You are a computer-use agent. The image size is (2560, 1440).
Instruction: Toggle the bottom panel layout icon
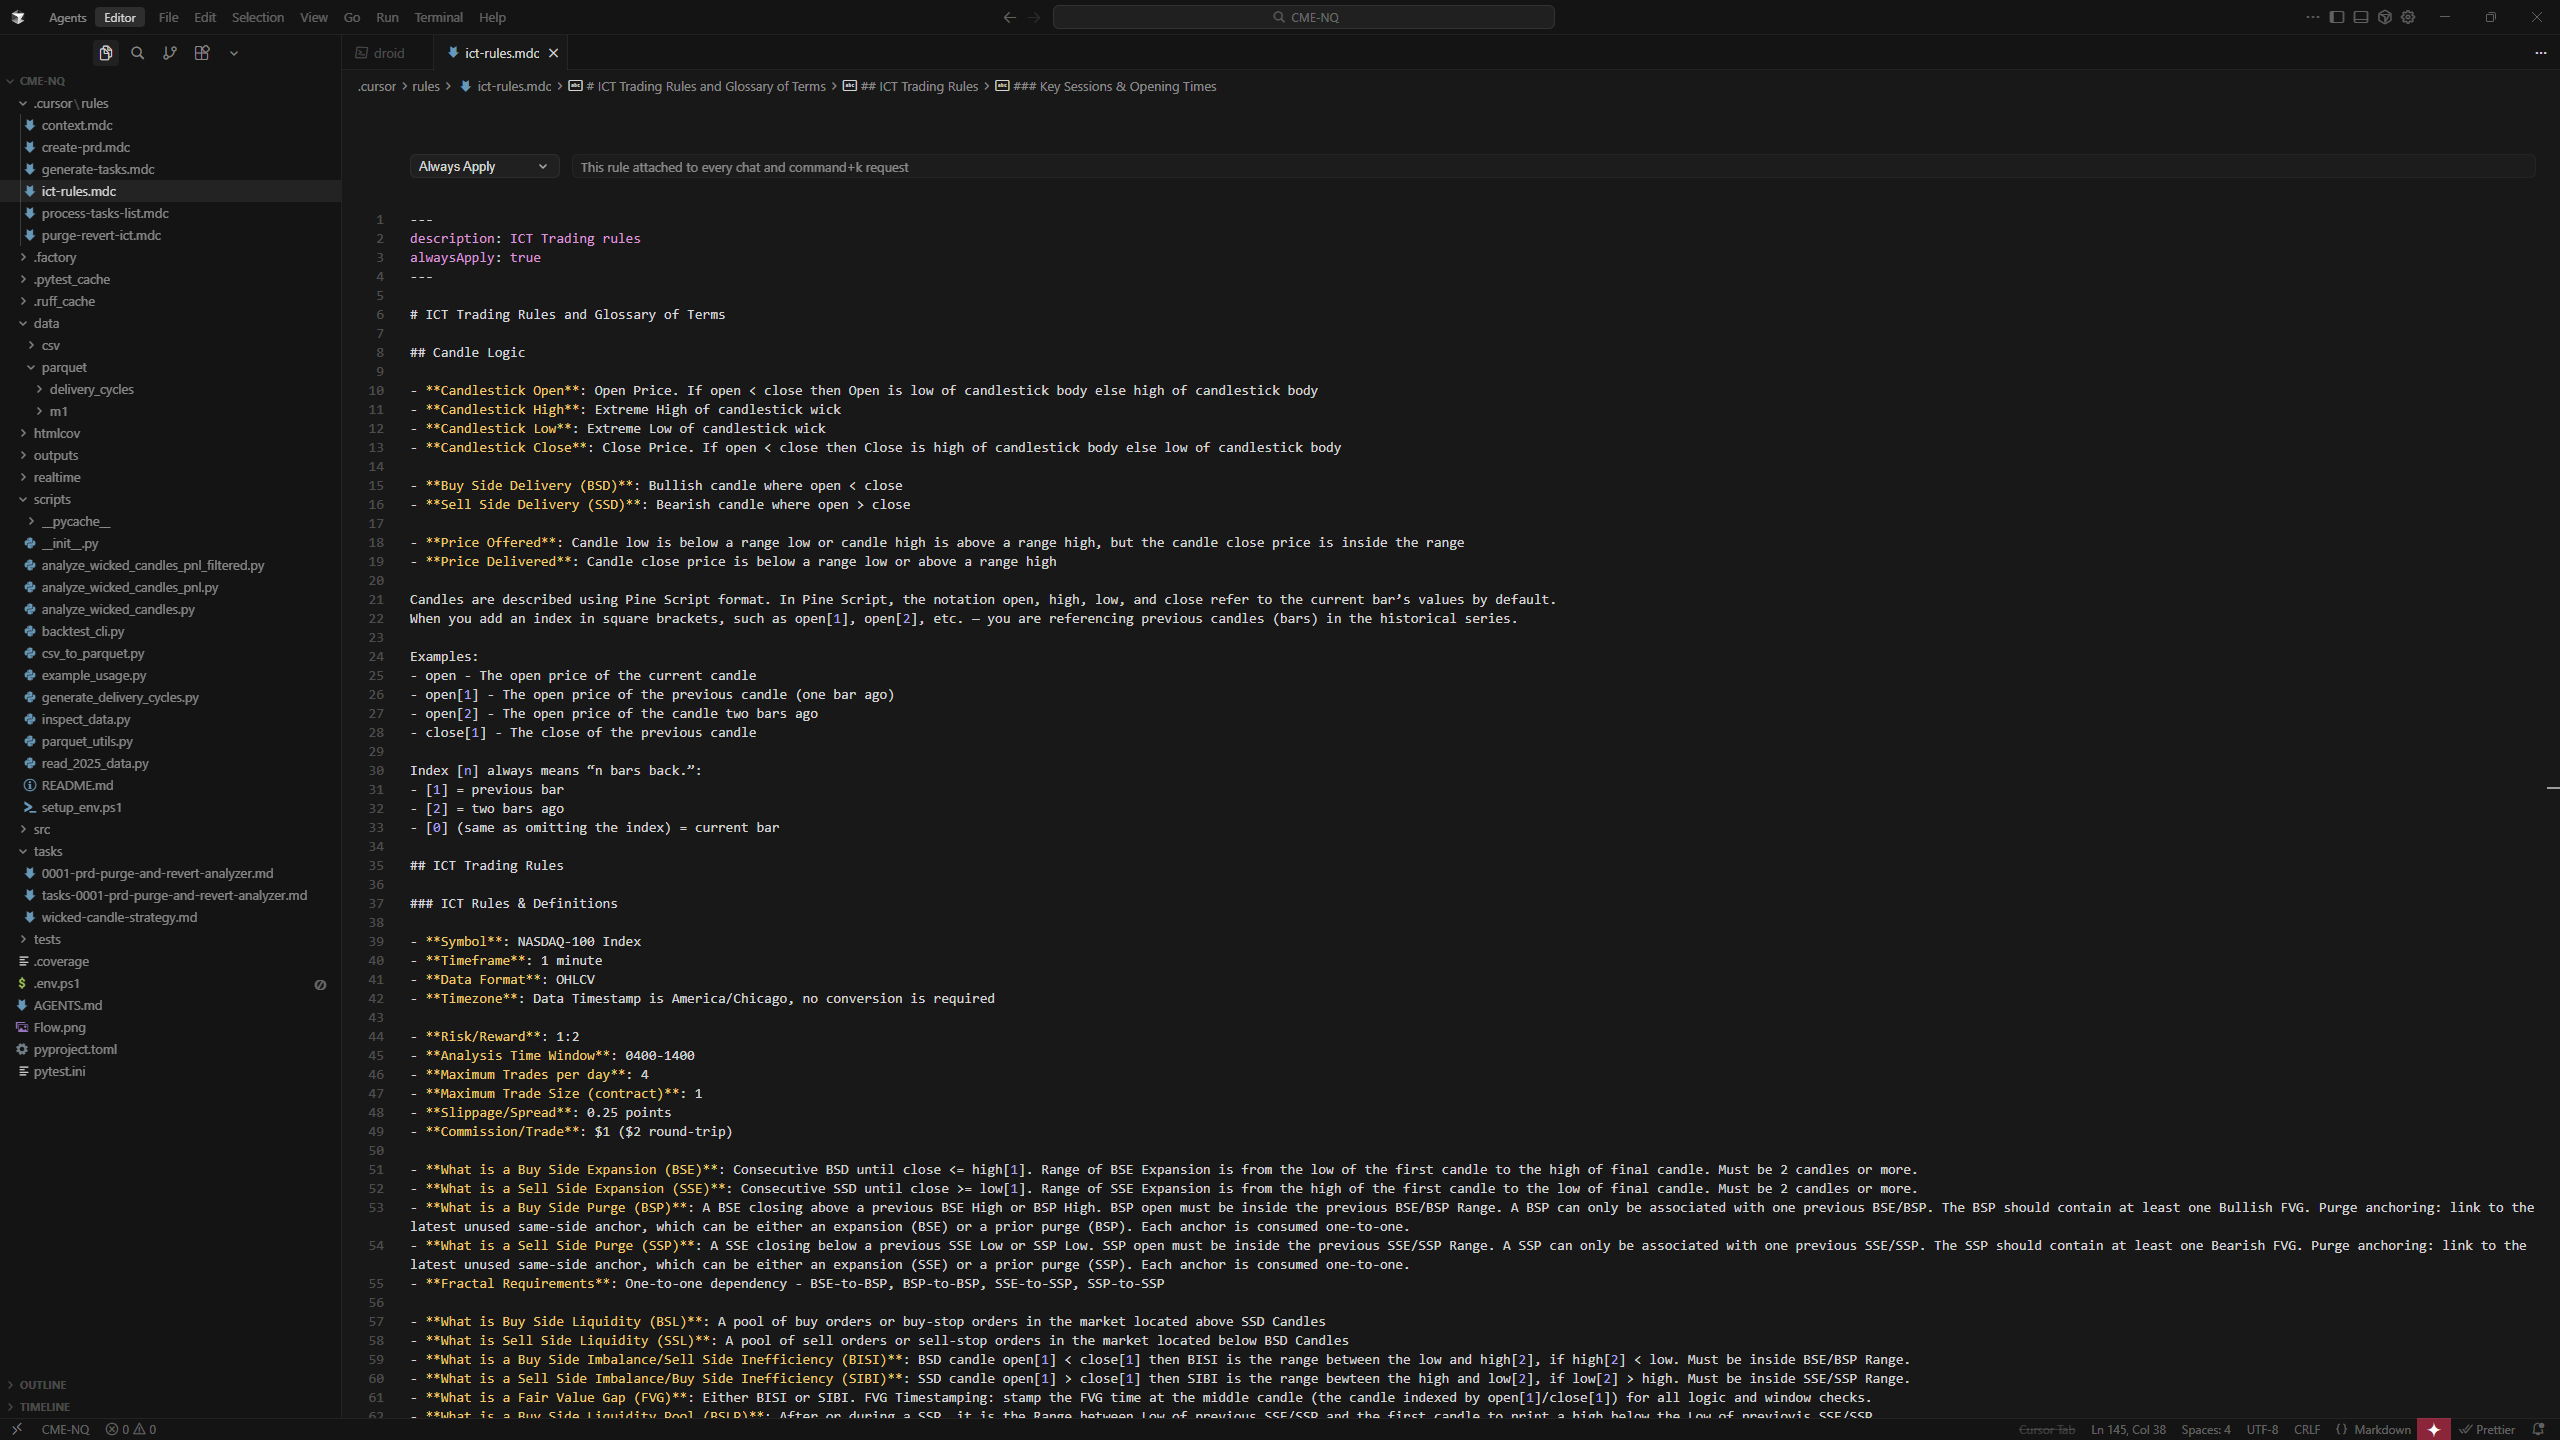(x=2361, y=17)
